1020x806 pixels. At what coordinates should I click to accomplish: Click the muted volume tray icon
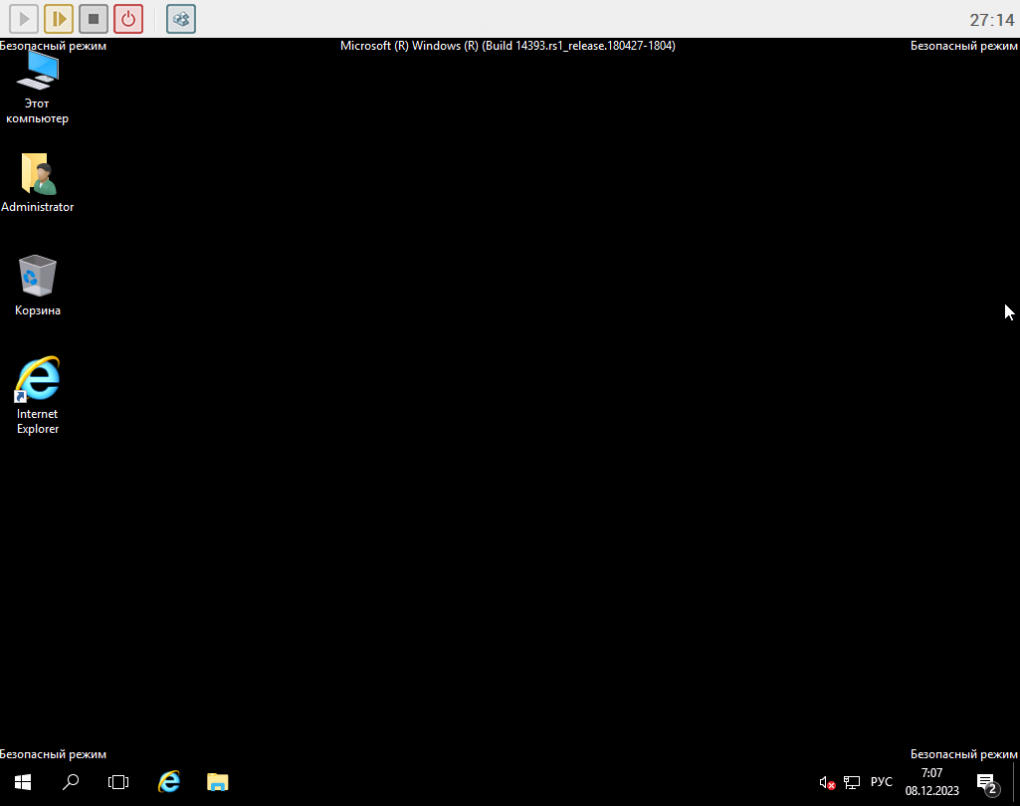(x=827, y=783)
